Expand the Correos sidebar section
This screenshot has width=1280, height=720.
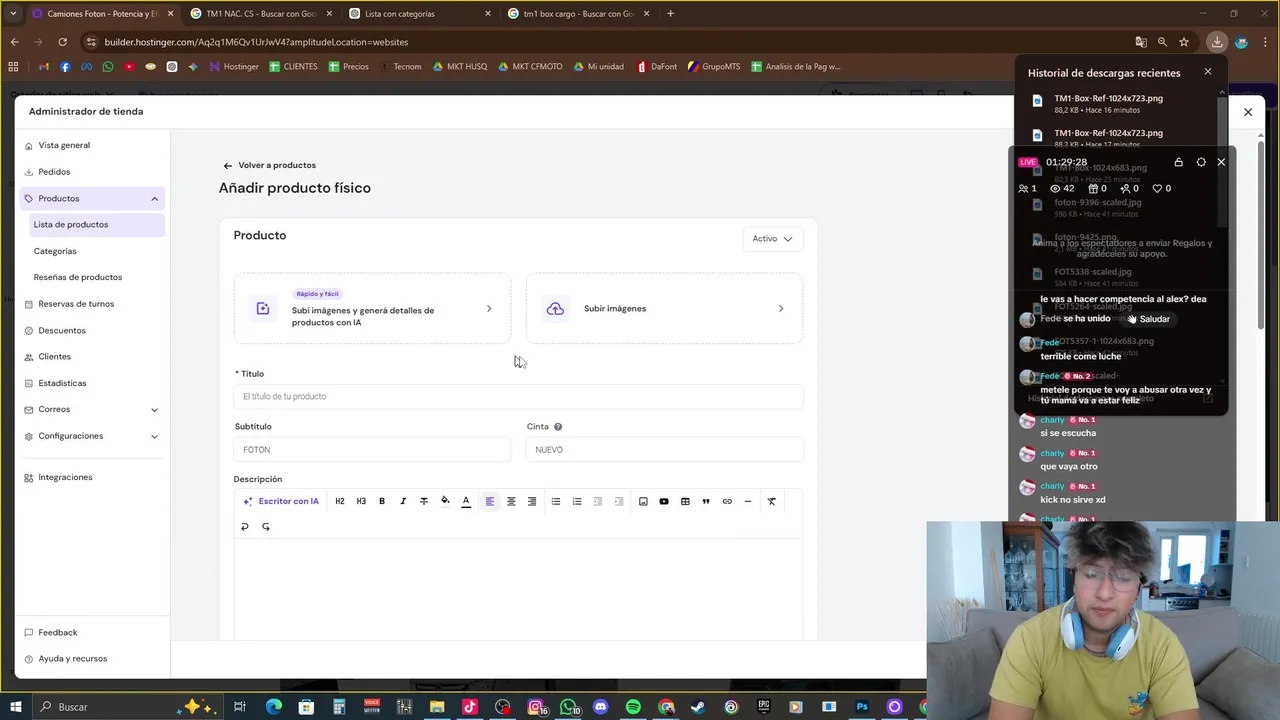point(154,410)
